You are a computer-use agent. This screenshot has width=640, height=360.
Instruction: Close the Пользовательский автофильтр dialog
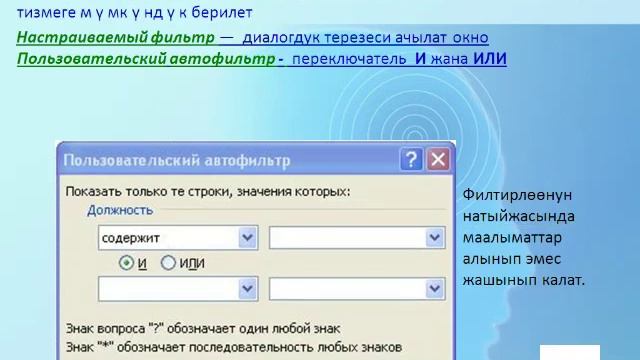438,159
